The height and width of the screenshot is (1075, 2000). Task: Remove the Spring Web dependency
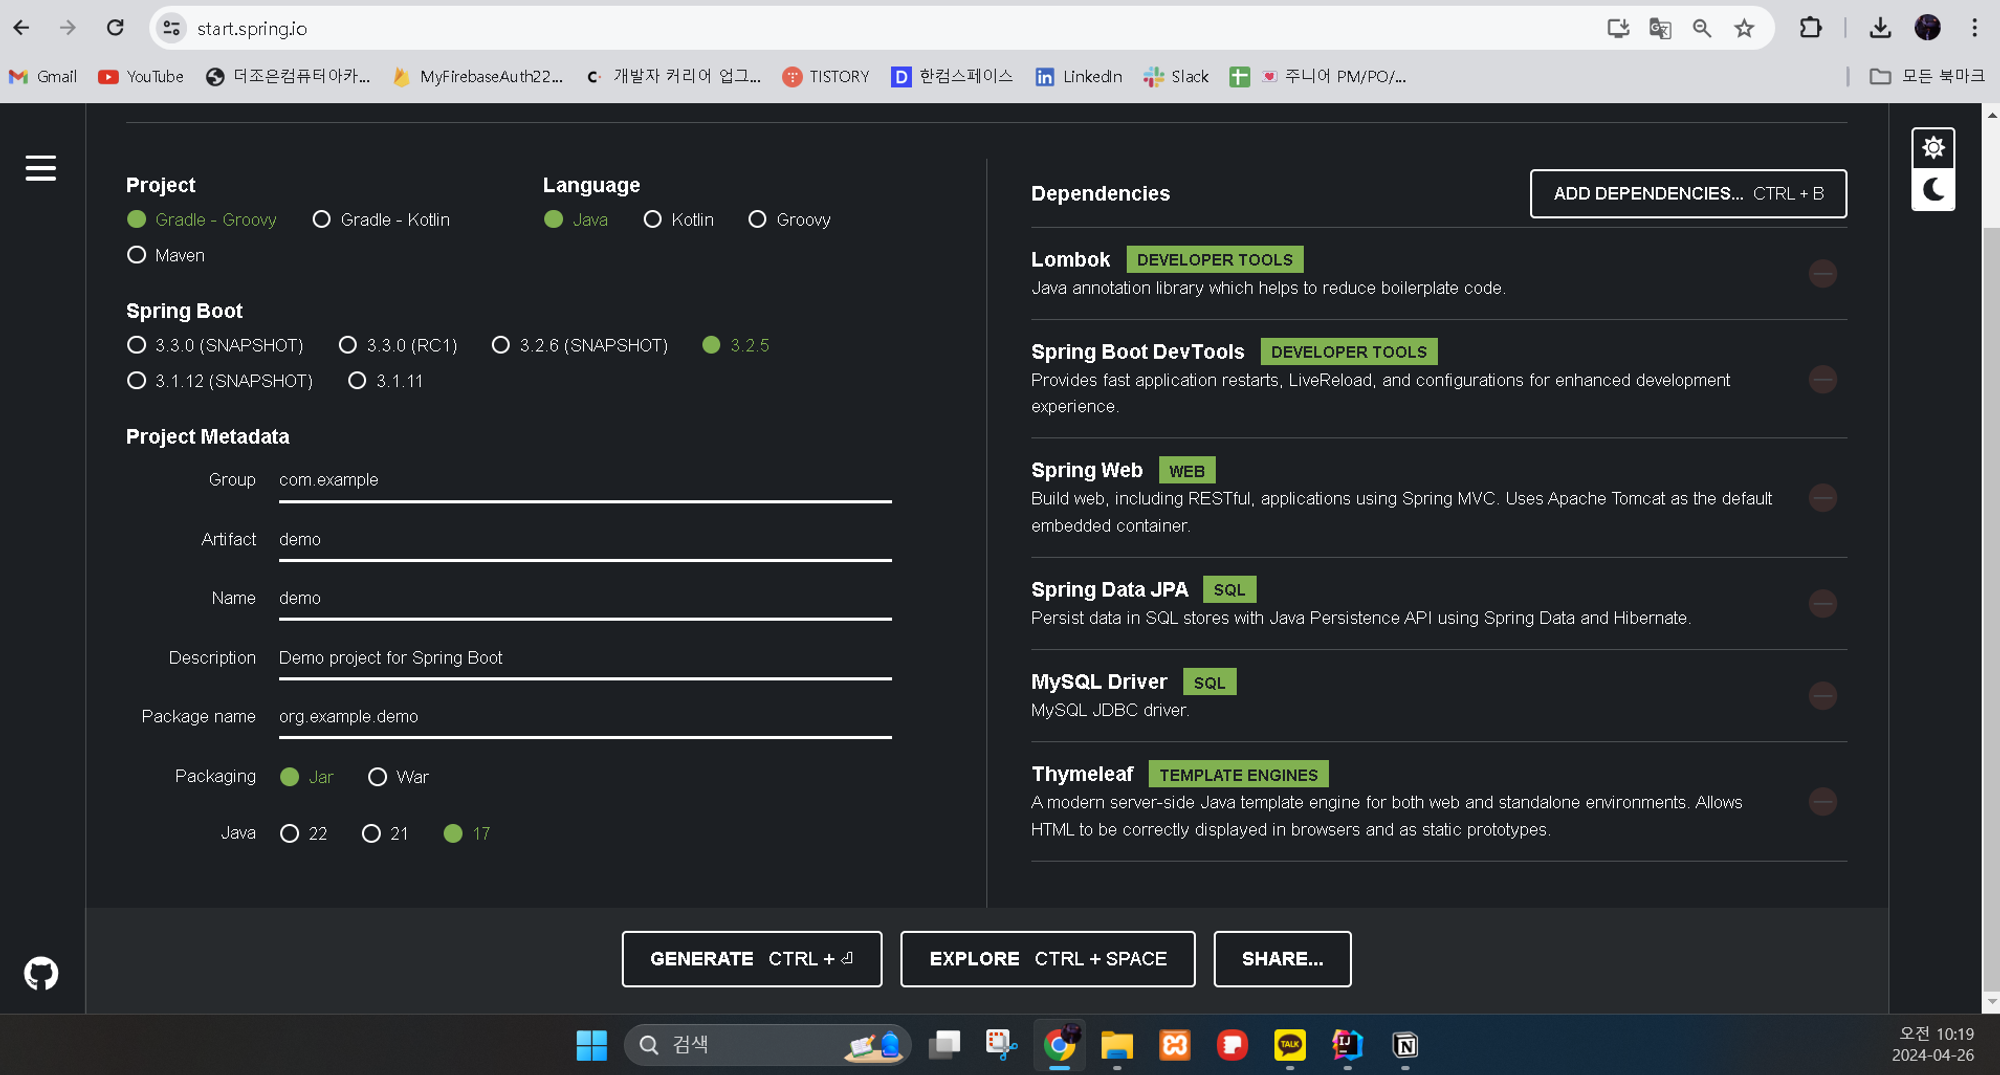point(1822,497)
